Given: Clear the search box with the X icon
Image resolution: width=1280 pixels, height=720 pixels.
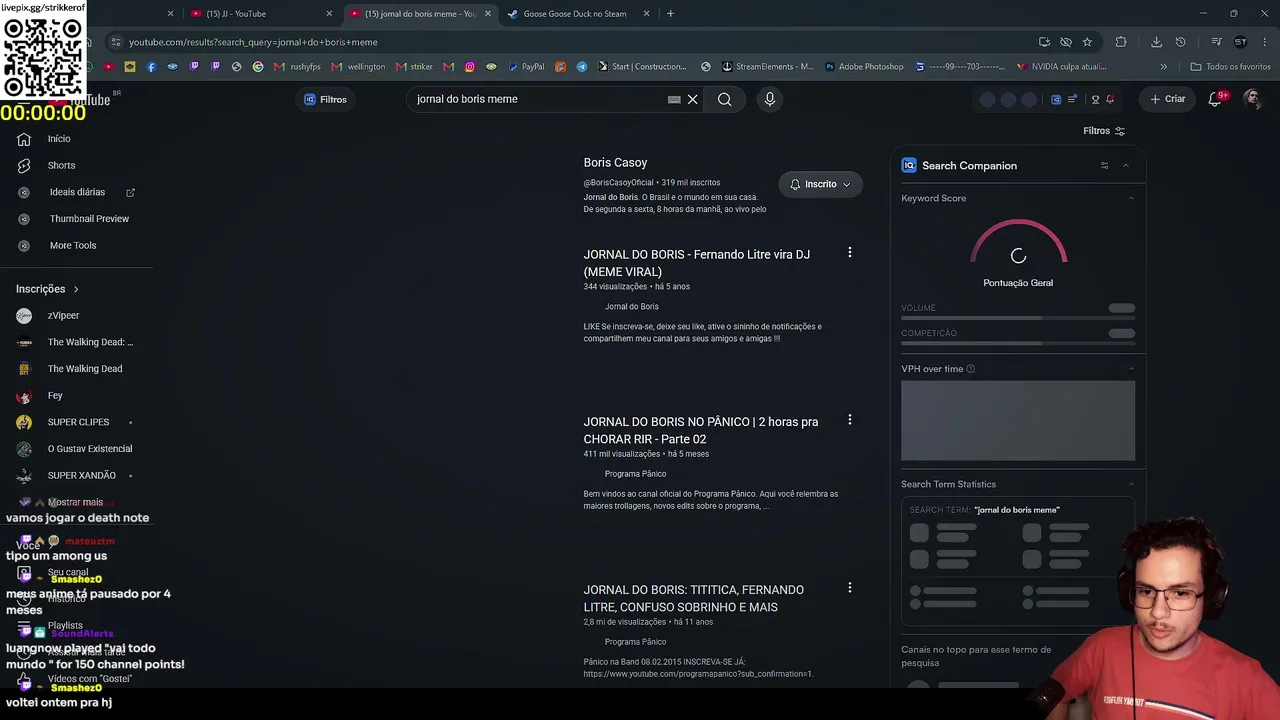Looking at the screenshot, I should [x=692, y=99].
